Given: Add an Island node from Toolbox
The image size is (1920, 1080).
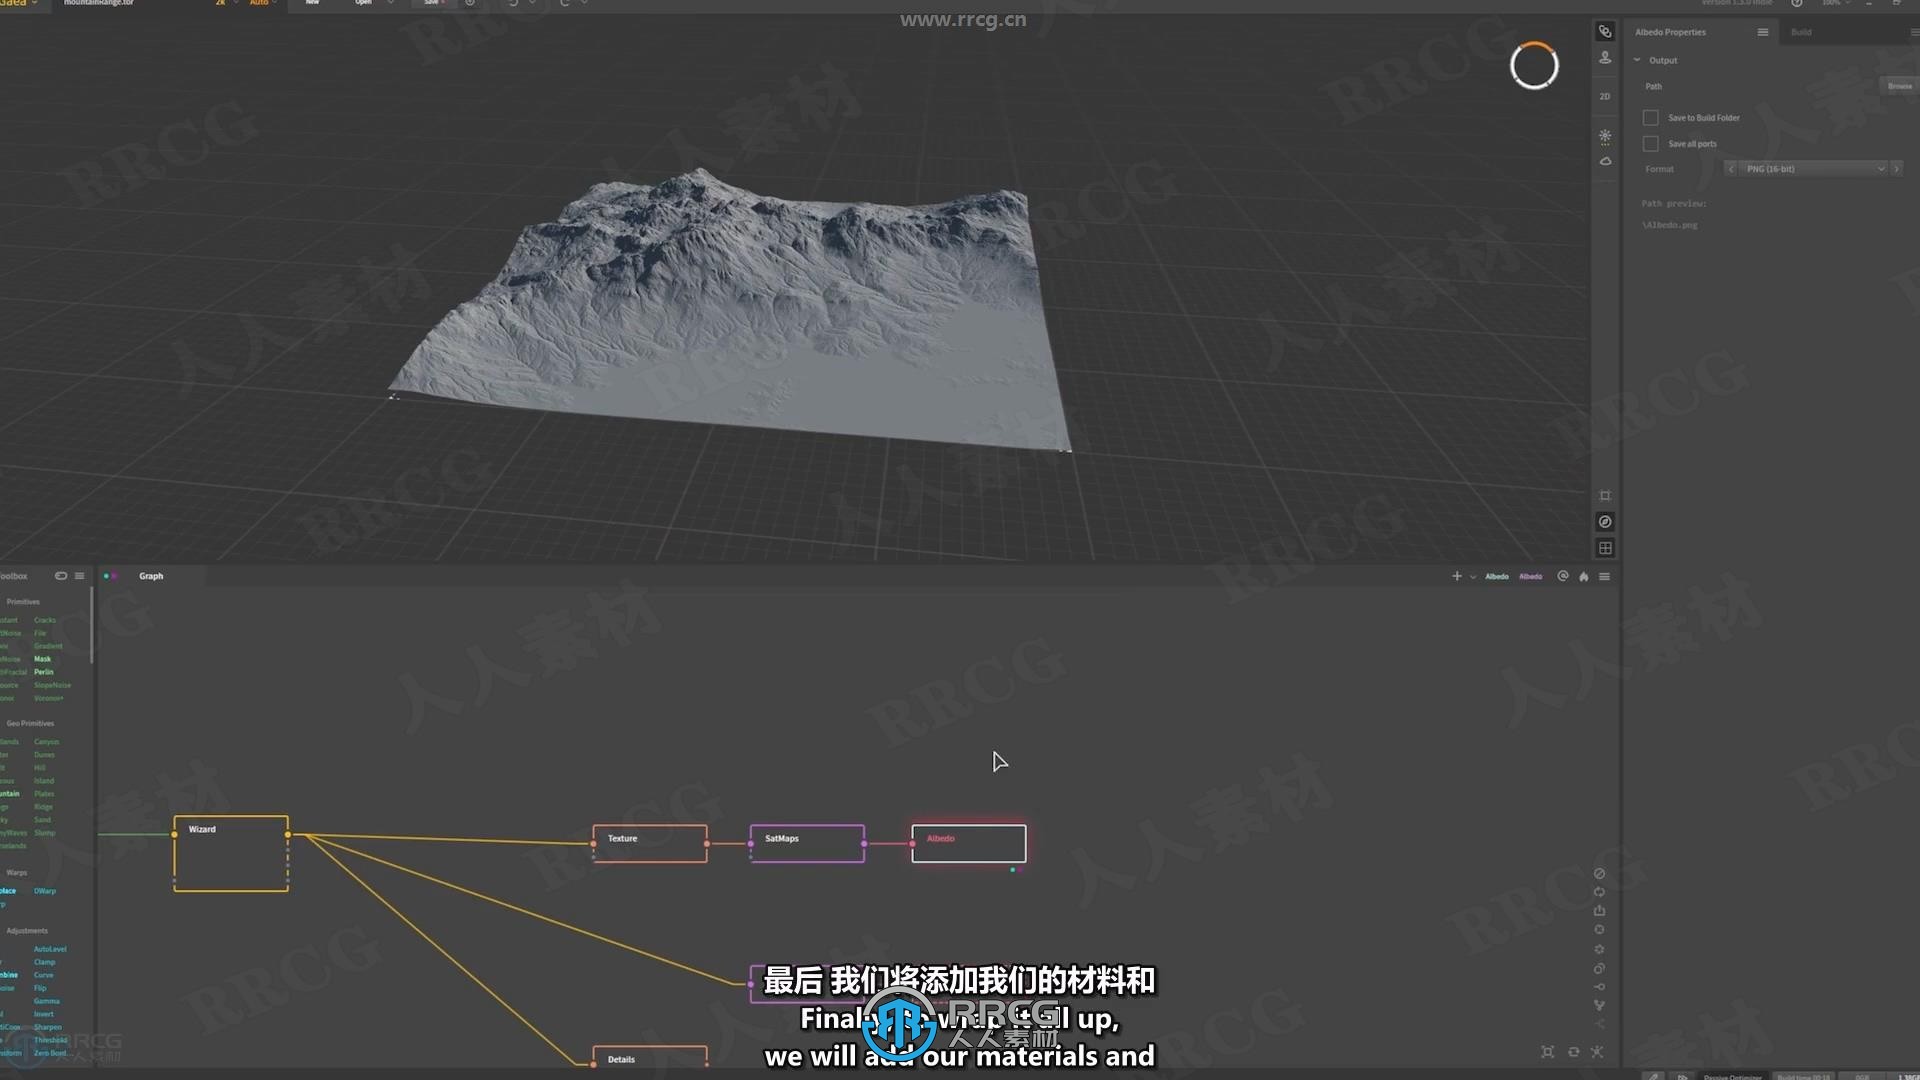Looking at the screenshot, I should (x=44, y=781).
